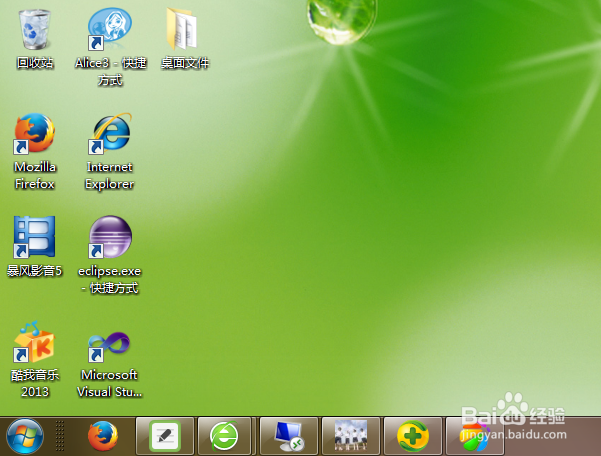601x456 pixels.
Task: Select the 桌面文件 label text
Action: 185,63
